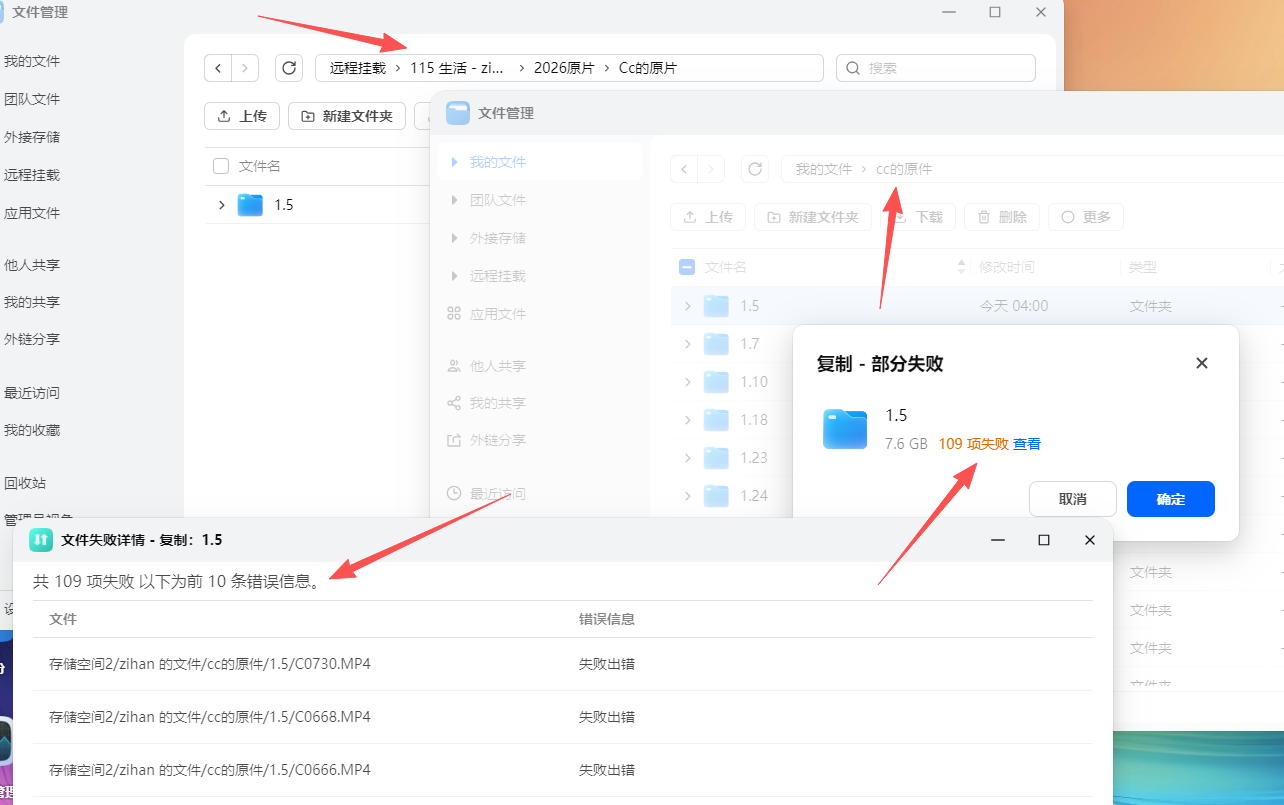The height and width of the screenshot is (805, 1284).
Task: Click the 取消 button in copy dialog
Action: [x=1072, y=499]
